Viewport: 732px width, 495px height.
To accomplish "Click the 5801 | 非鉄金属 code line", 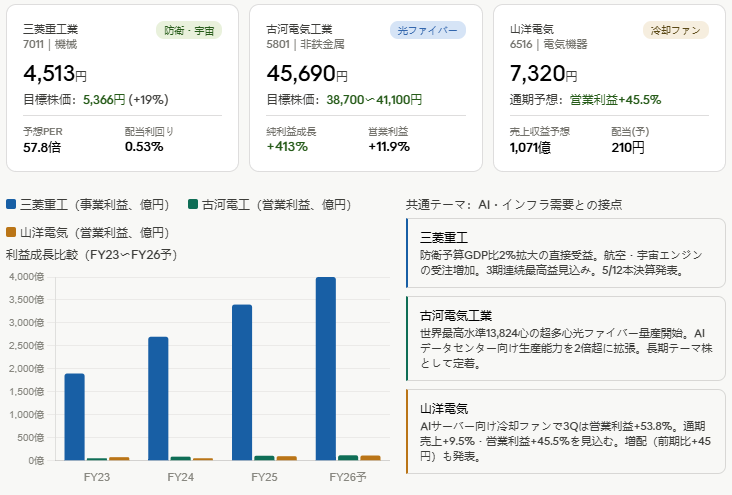I will click(x=305, y=44).
